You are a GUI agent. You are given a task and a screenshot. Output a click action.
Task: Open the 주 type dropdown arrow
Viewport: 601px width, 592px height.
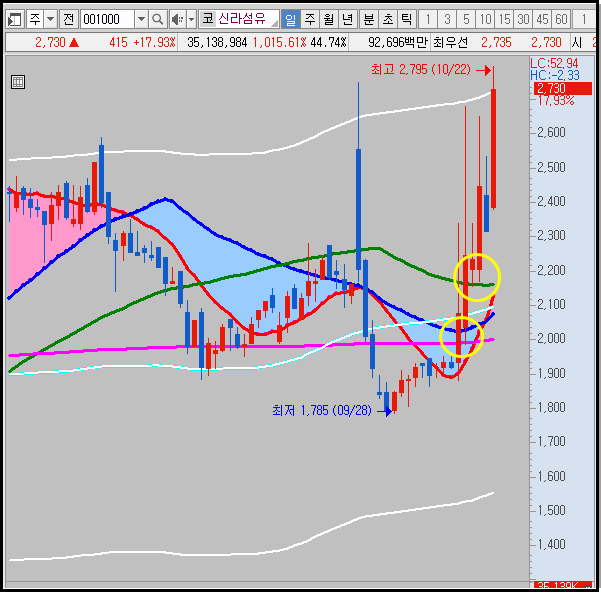(51, 19)
